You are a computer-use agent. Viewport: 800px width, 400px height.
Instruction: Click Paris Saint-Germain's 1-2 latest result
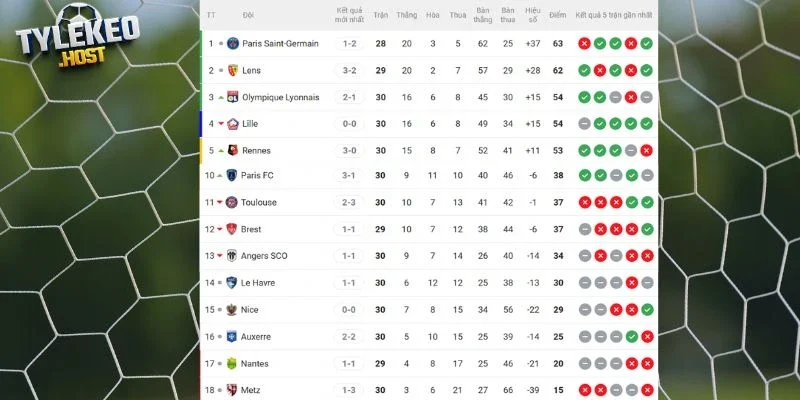pos(349,44)
